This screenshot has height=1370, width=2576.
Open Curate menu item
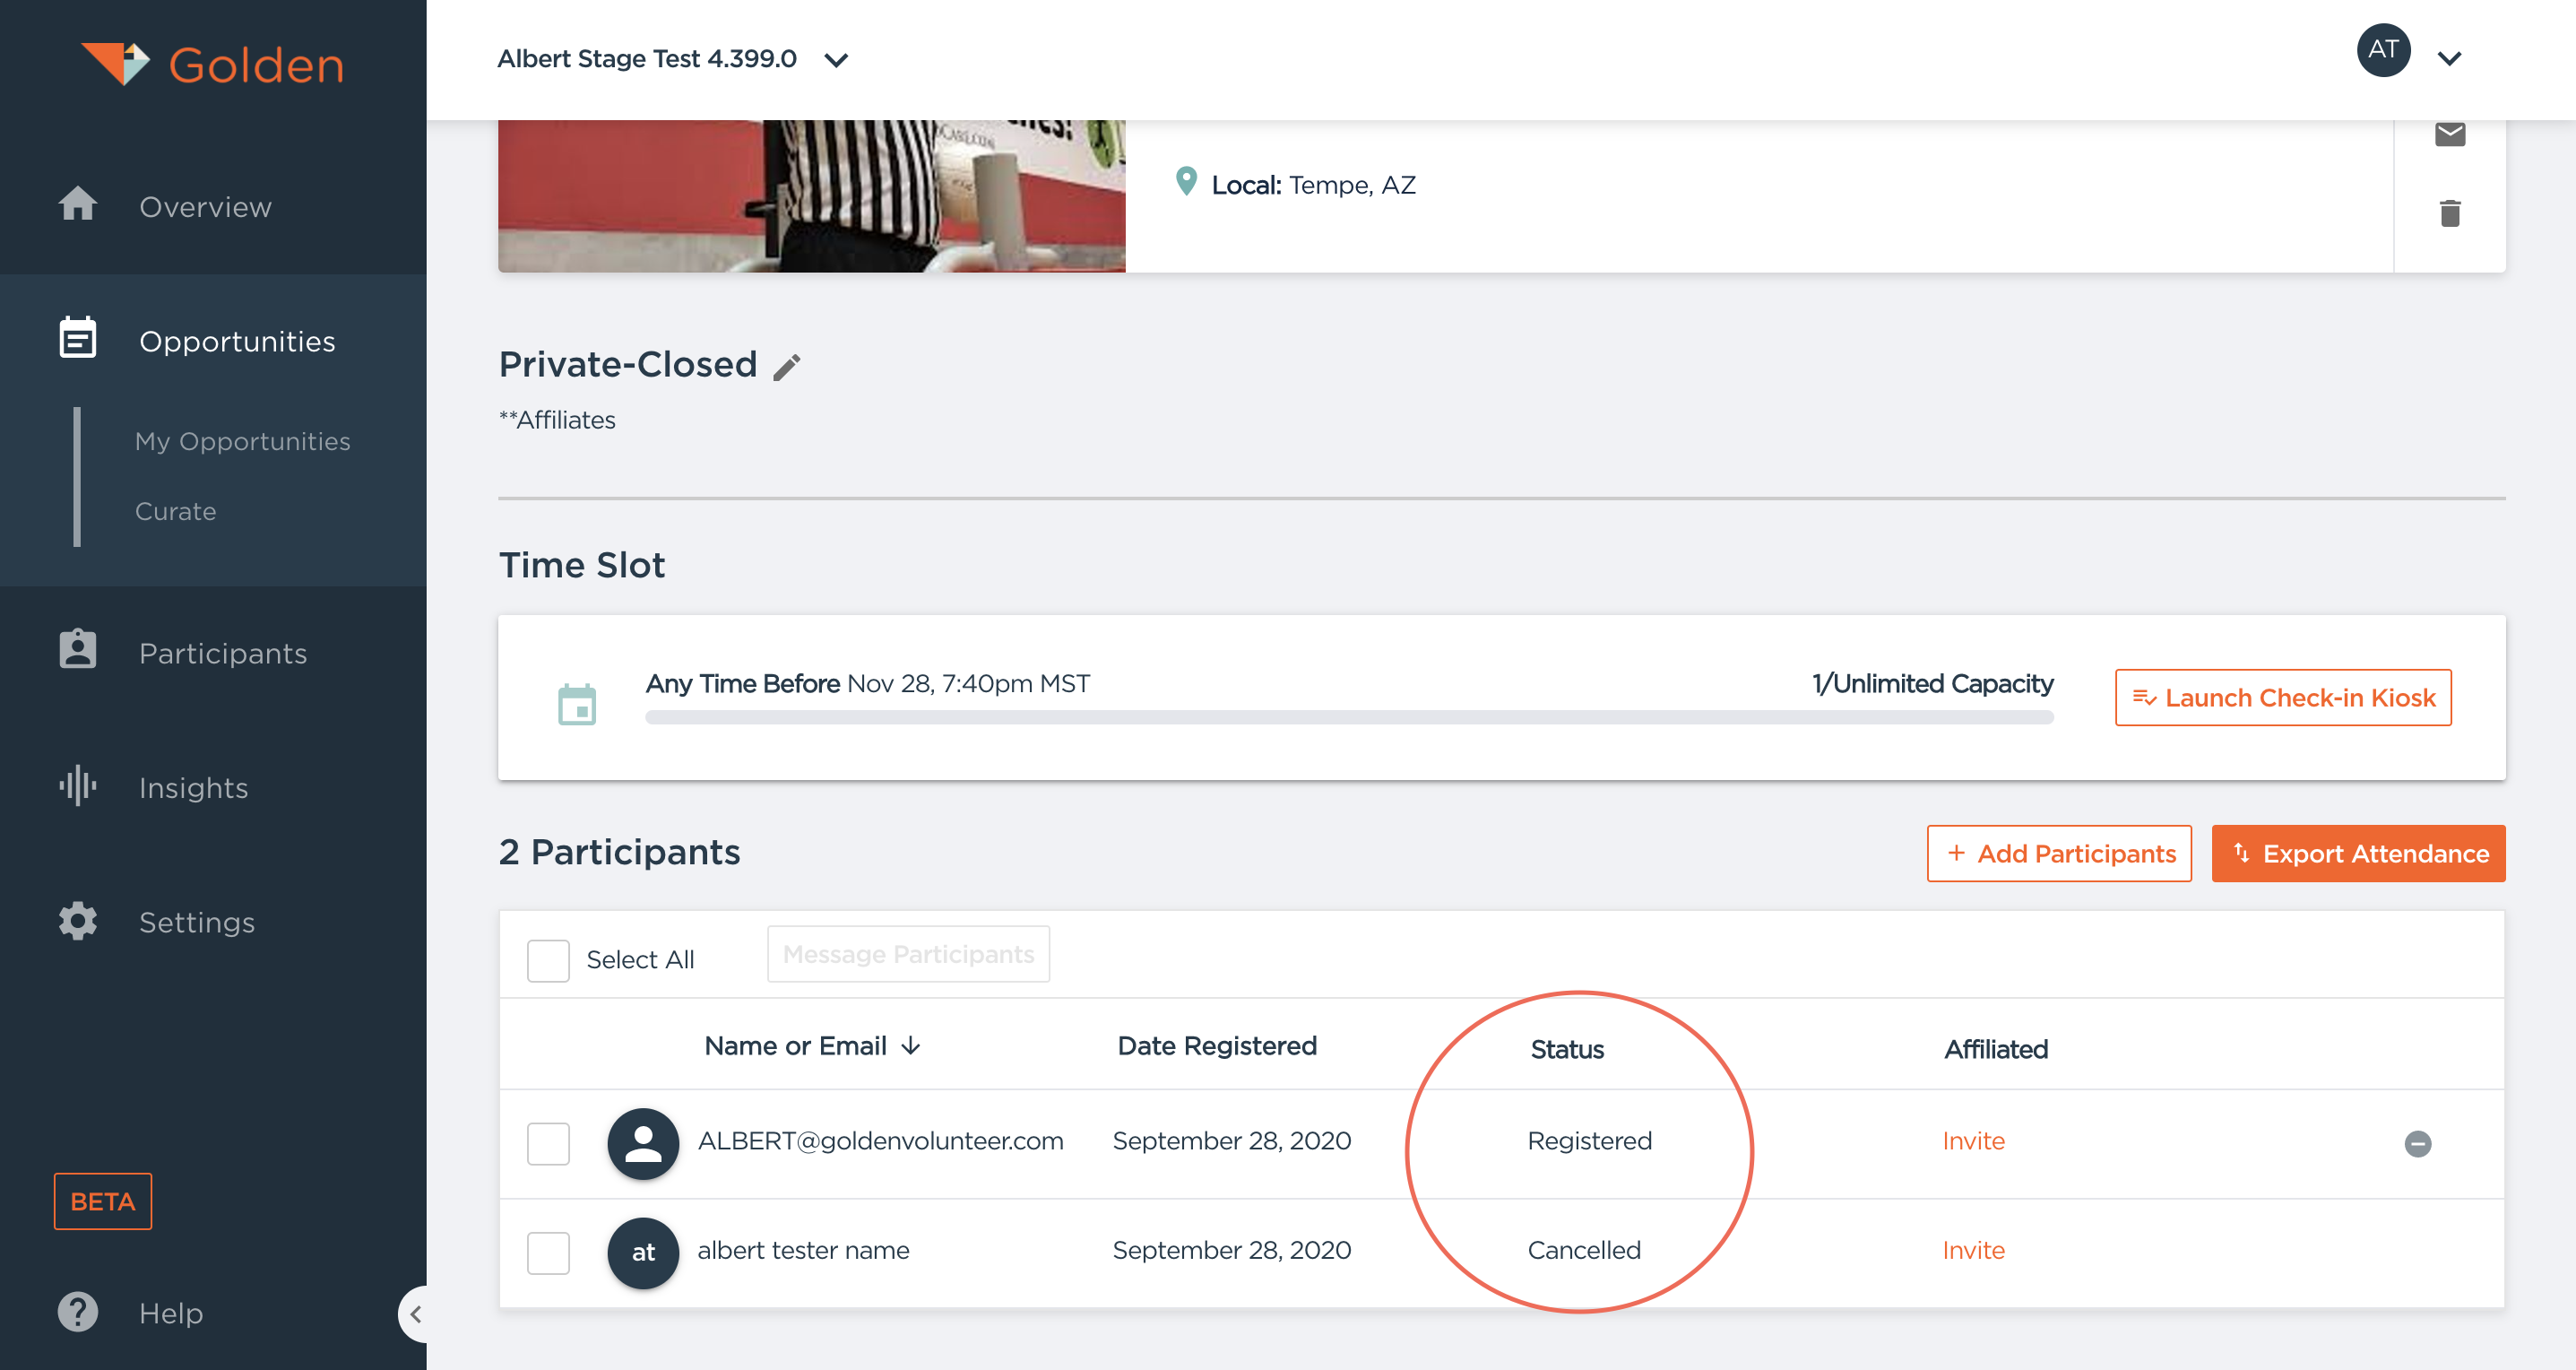point(174,509)
